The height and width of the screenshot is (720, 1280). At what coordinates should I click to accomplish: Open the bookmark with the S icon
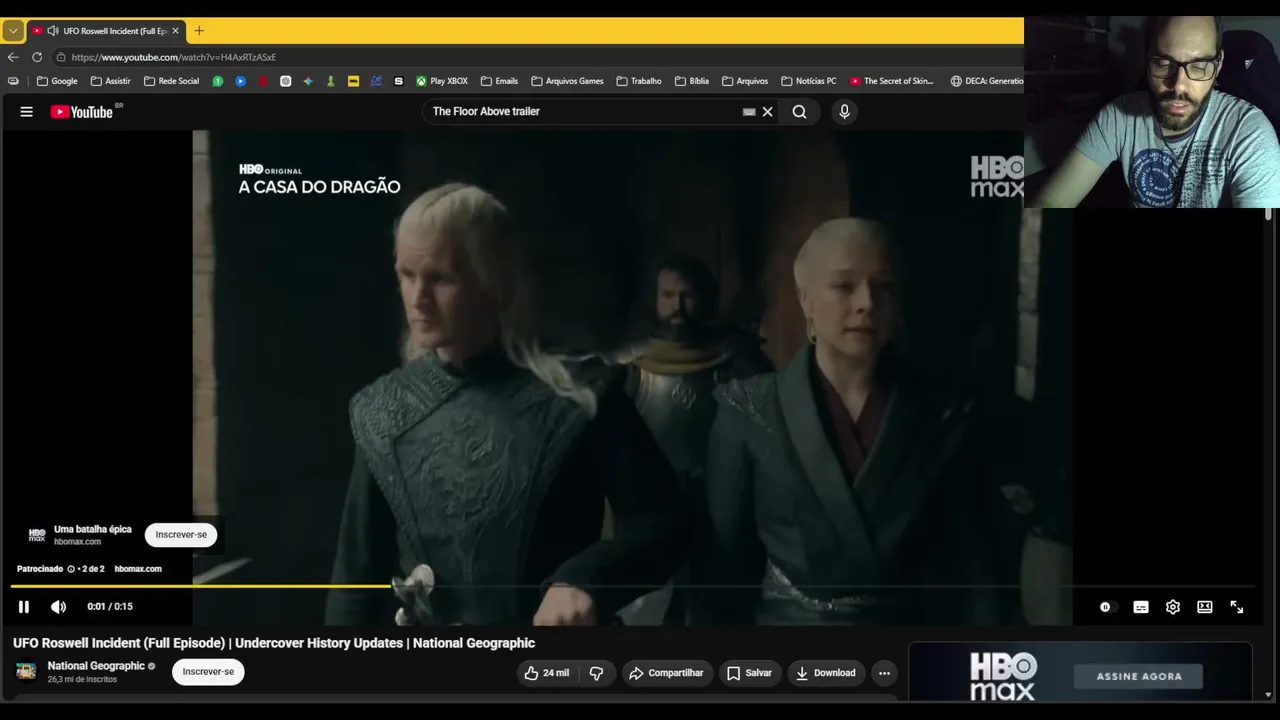[399, 81]
